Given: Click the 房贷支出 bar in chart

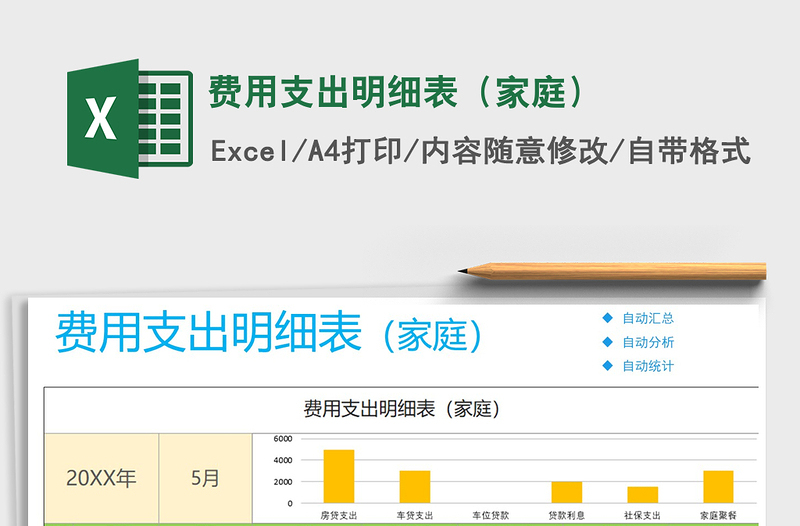Looking at the screenshot, I should click(x=339, y=477).
